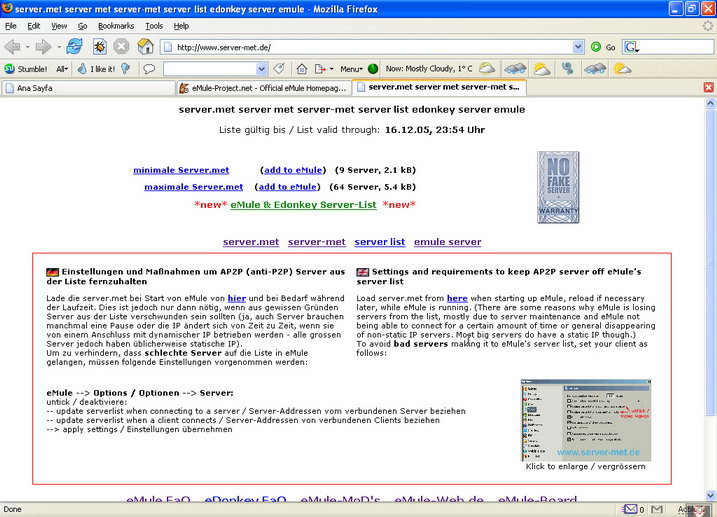Screen dimensions: 717x517
Task: Close the current tab with red X
Action: pyautogui.click(x=708, y=87)
